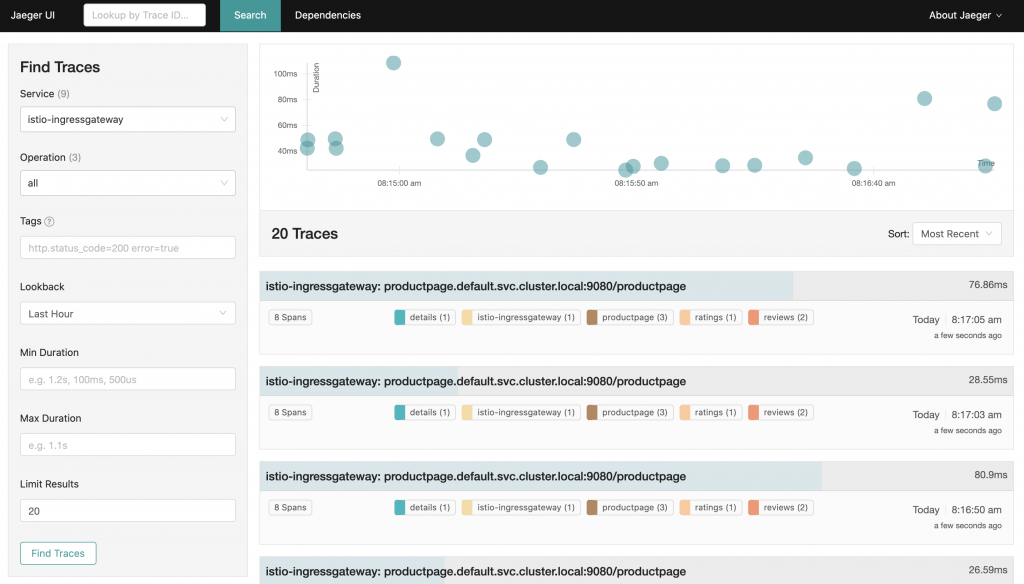Click the Max Duration input field

128,445
